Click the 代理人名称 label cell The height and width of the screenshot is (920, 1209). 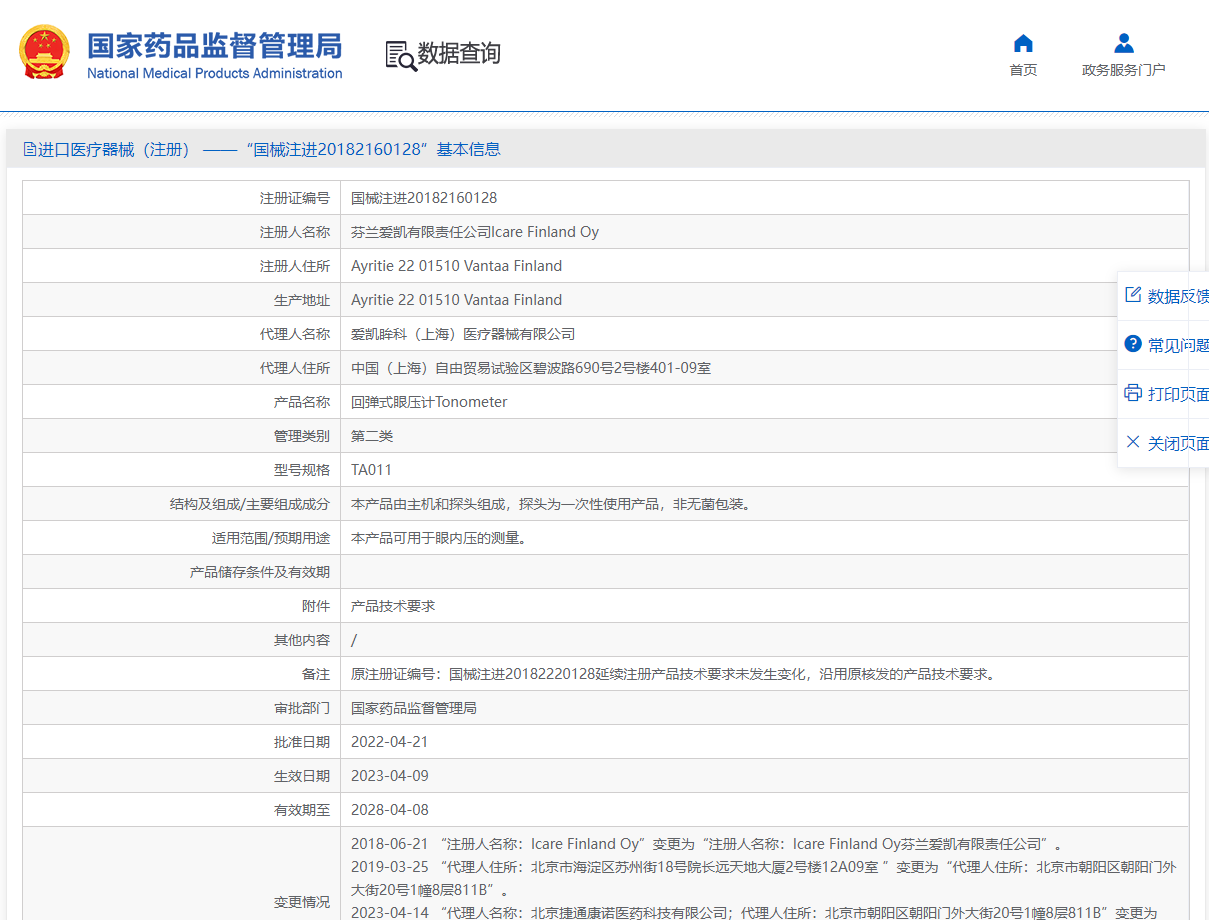182,334
